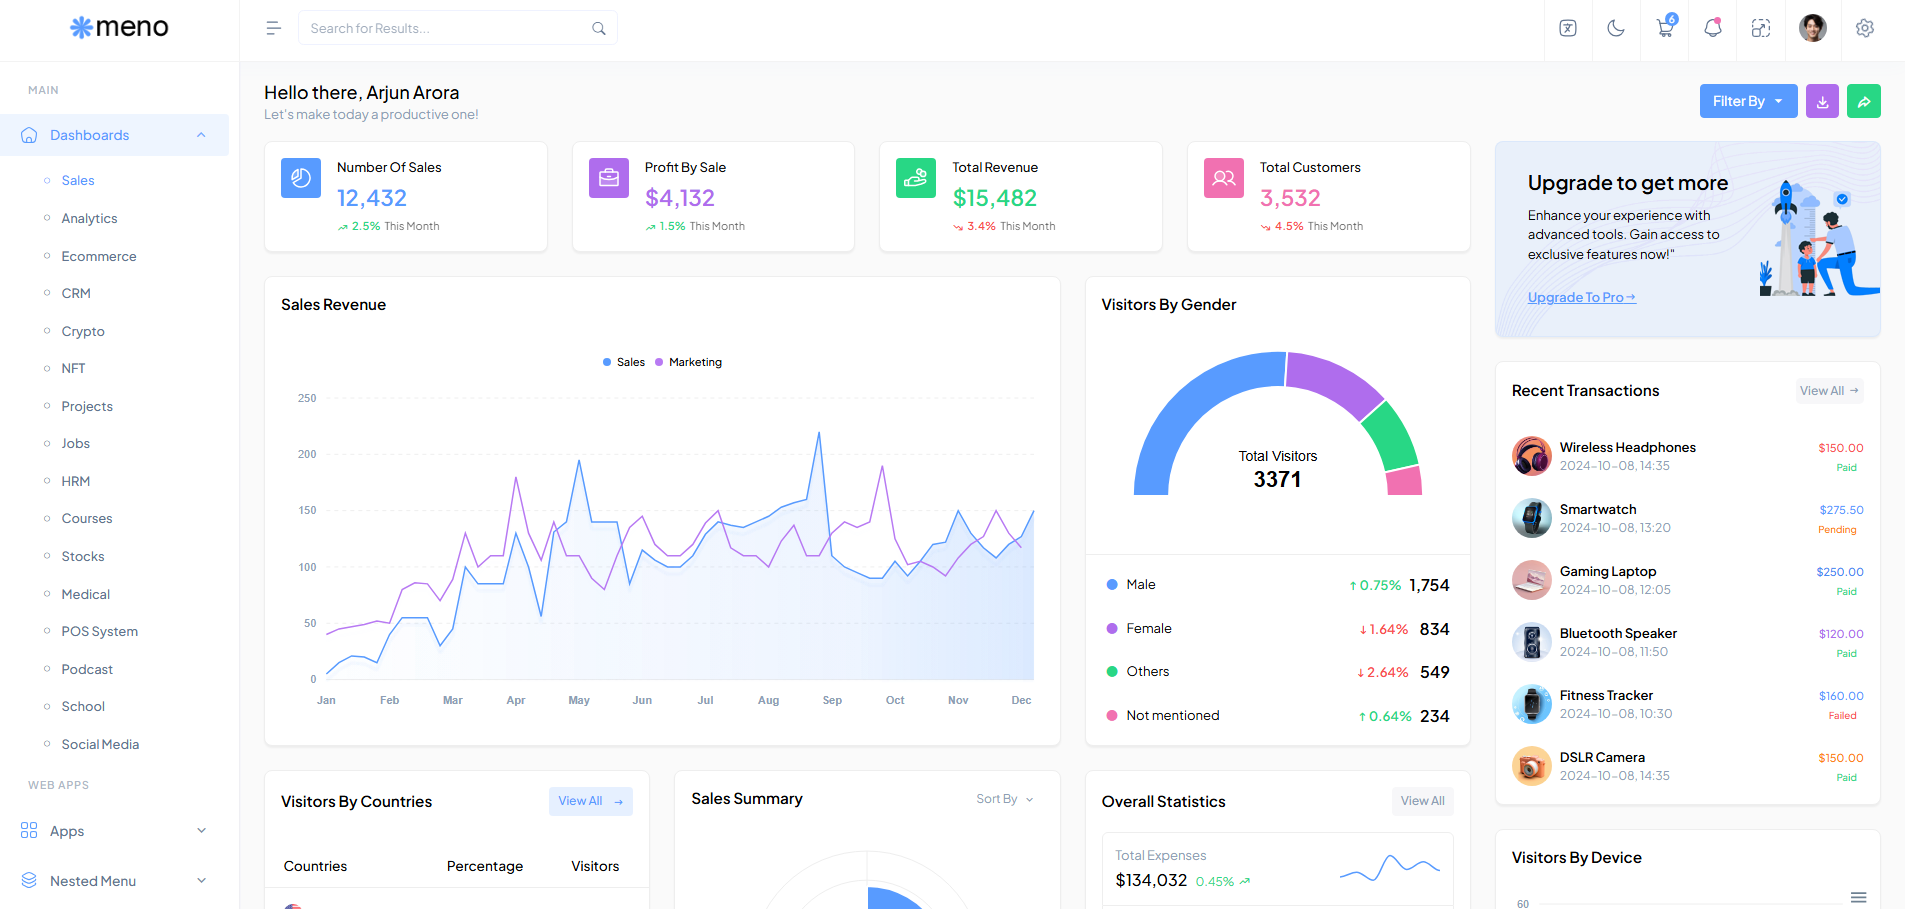Open the Wireless Headphones transaction thumbnail

[x=1532, y=456]
